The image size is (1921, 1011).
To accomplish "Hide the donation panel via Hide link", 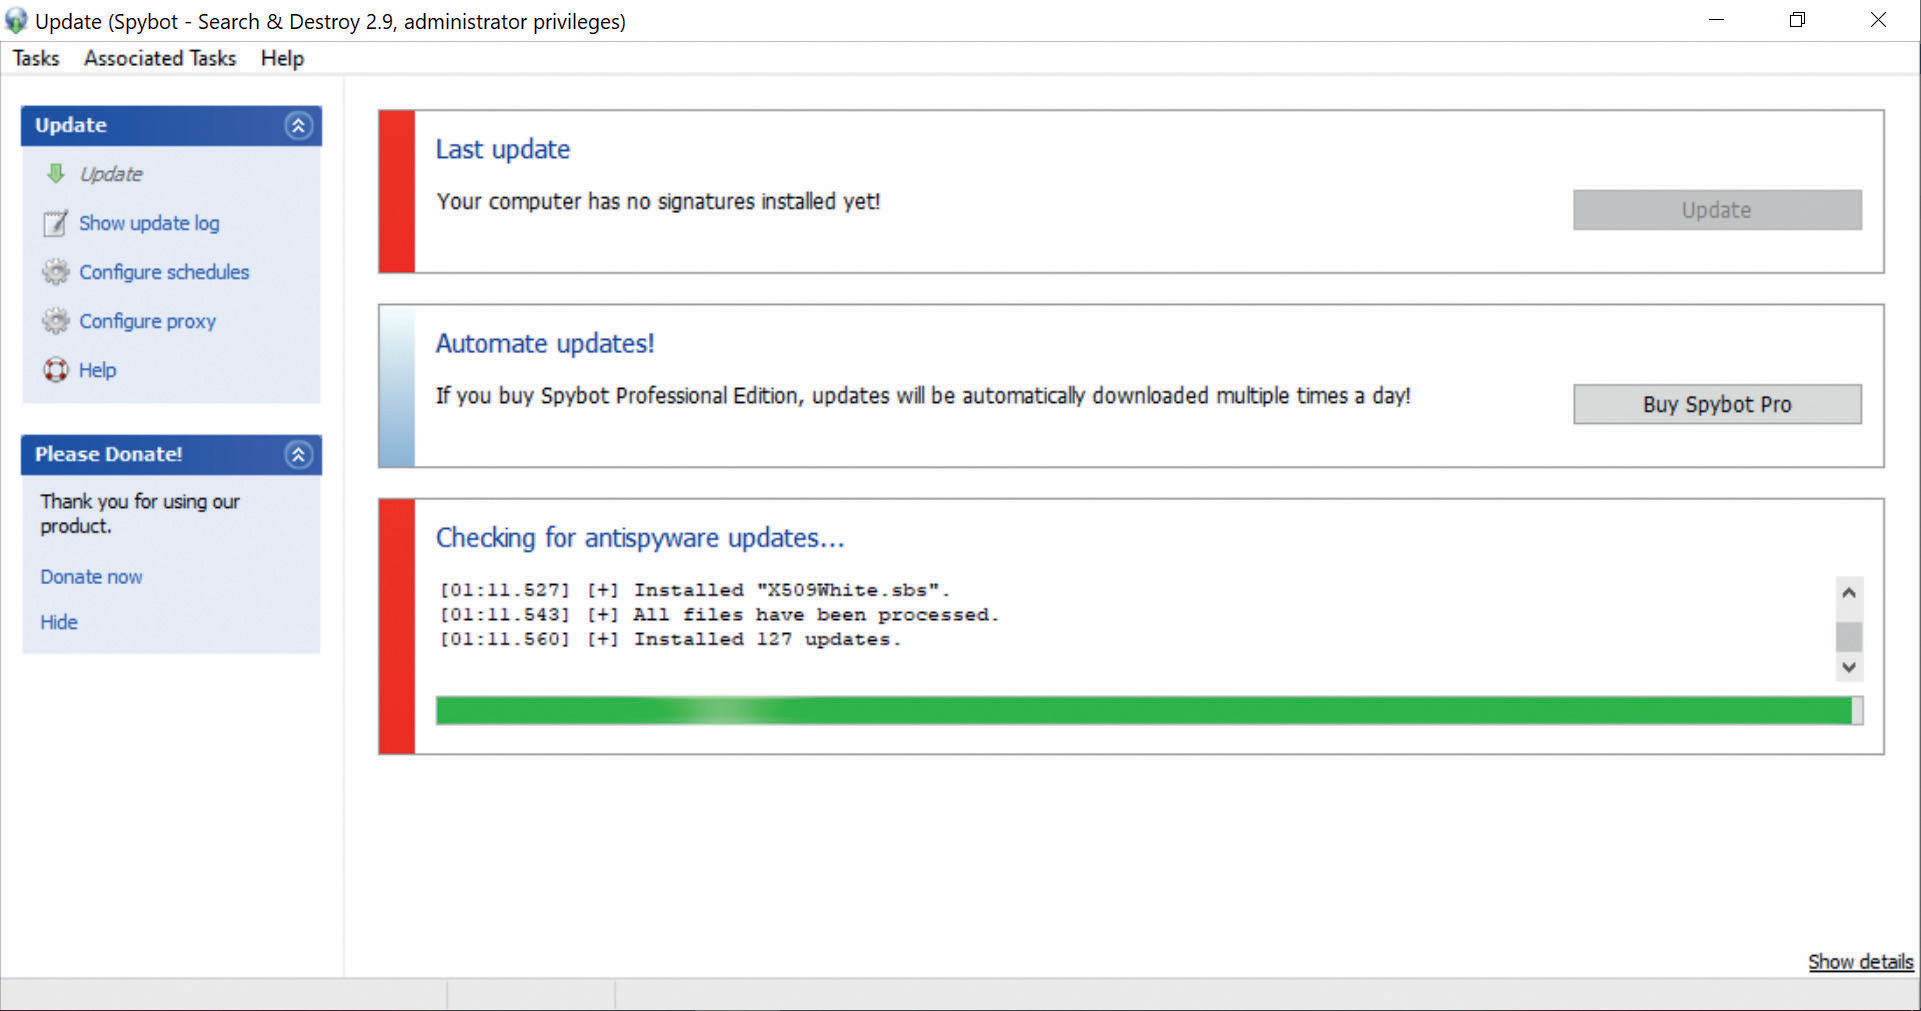I will 59,622.
